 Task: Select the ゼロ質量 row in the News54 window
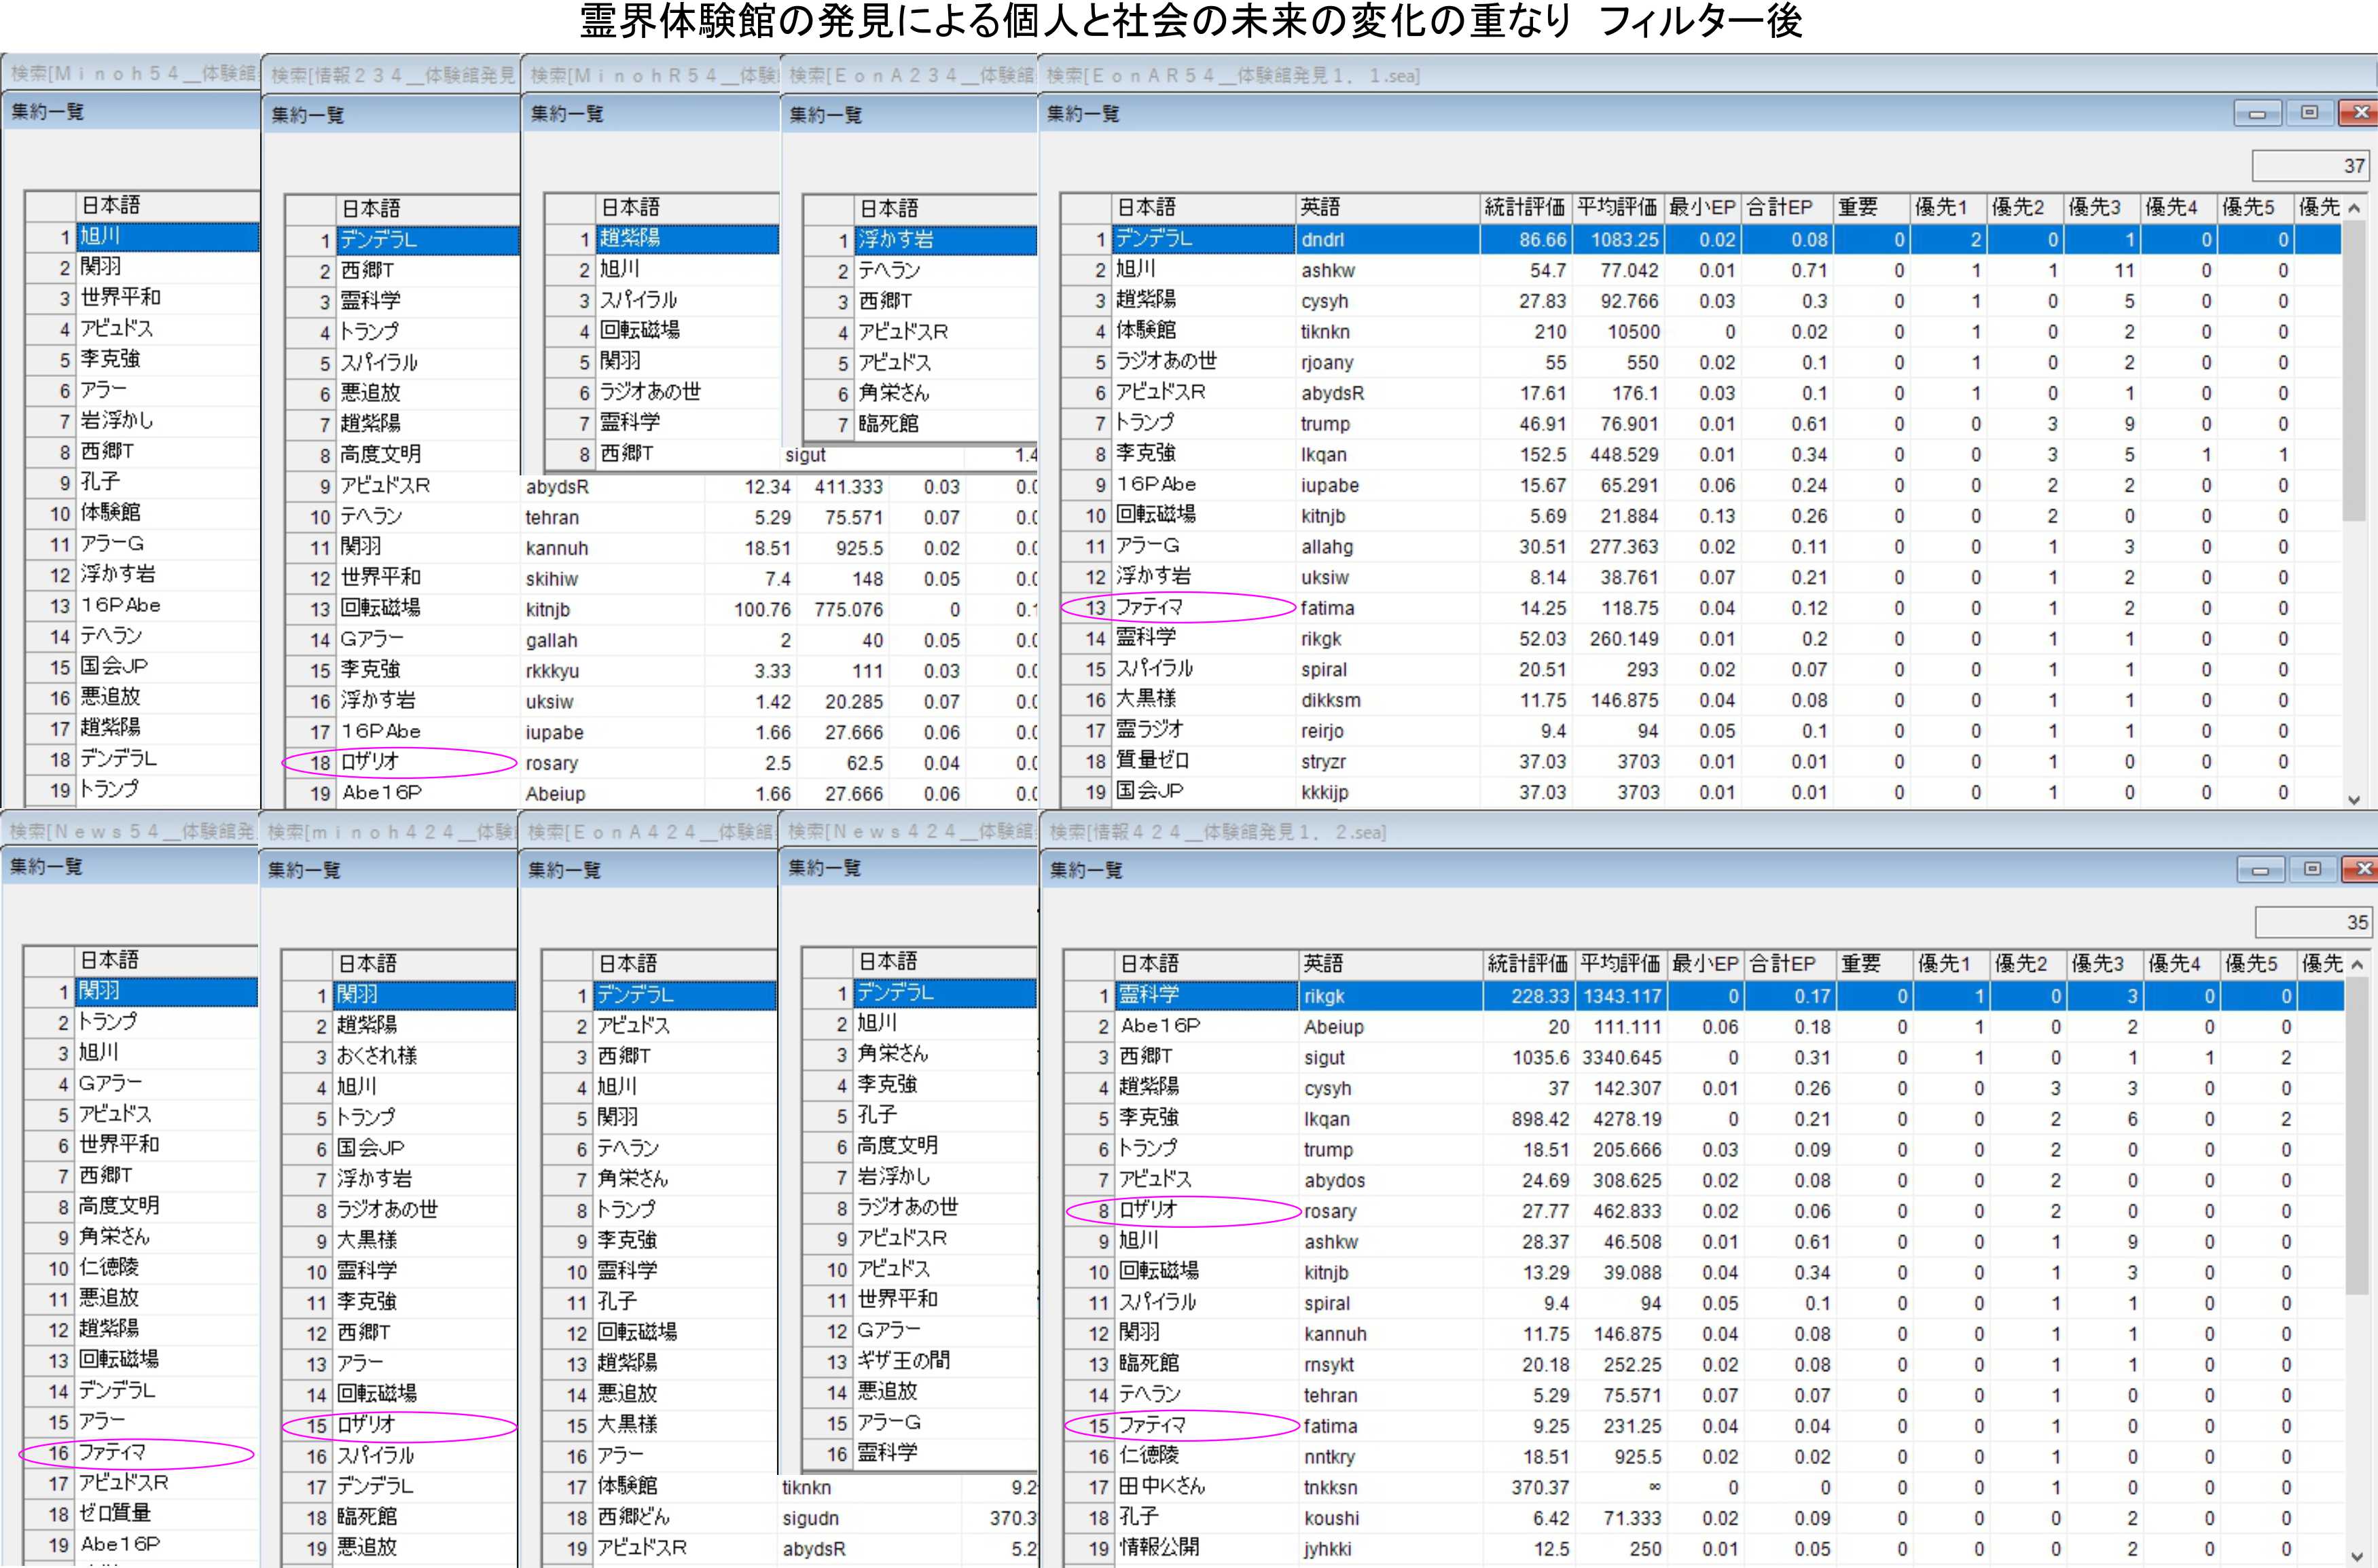coord(140,1514)
